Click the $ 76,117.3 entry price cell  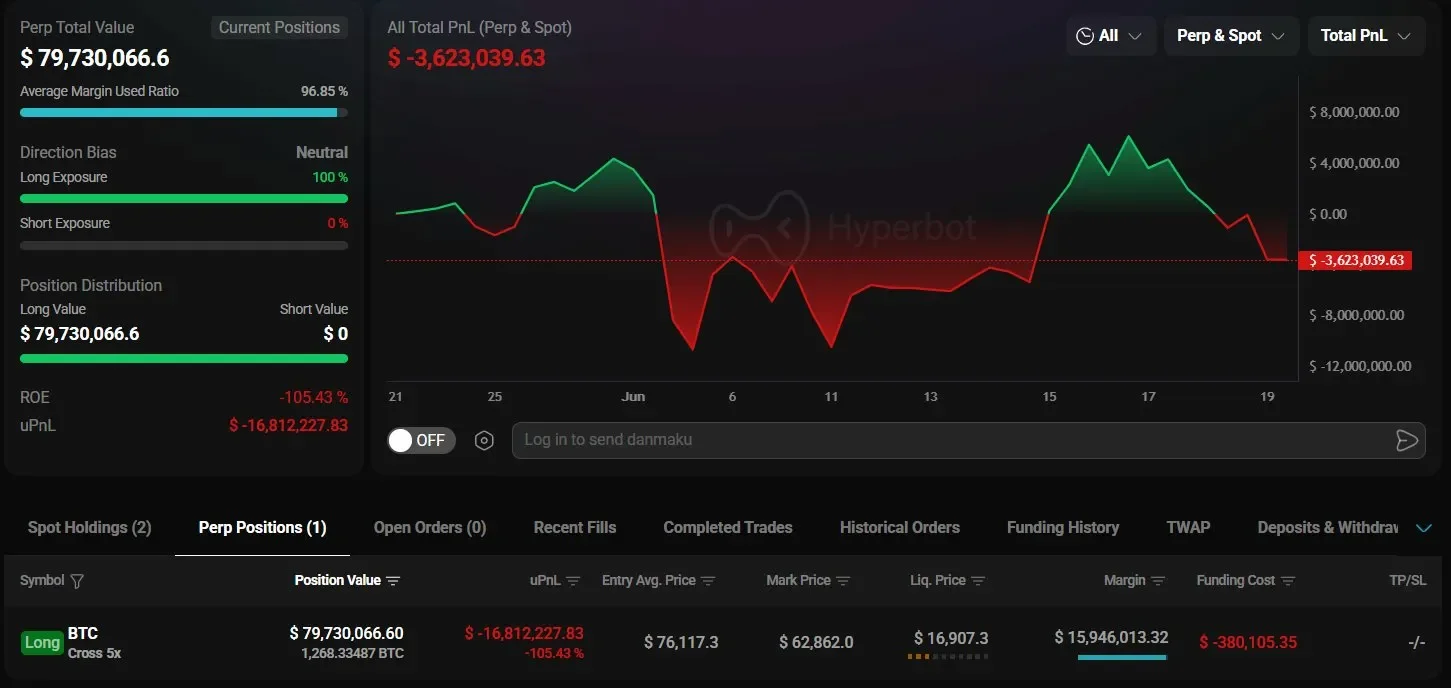pyautogui.click(x=681, y=642)
